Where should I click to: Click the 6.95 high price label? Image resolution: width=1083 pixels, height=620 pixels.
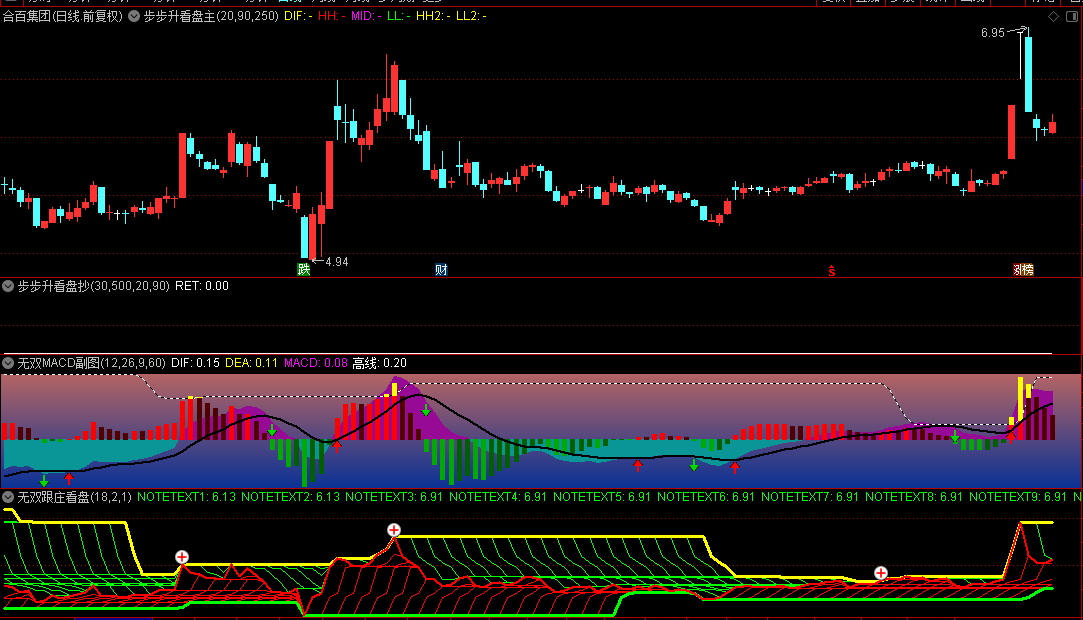(992, 33)
